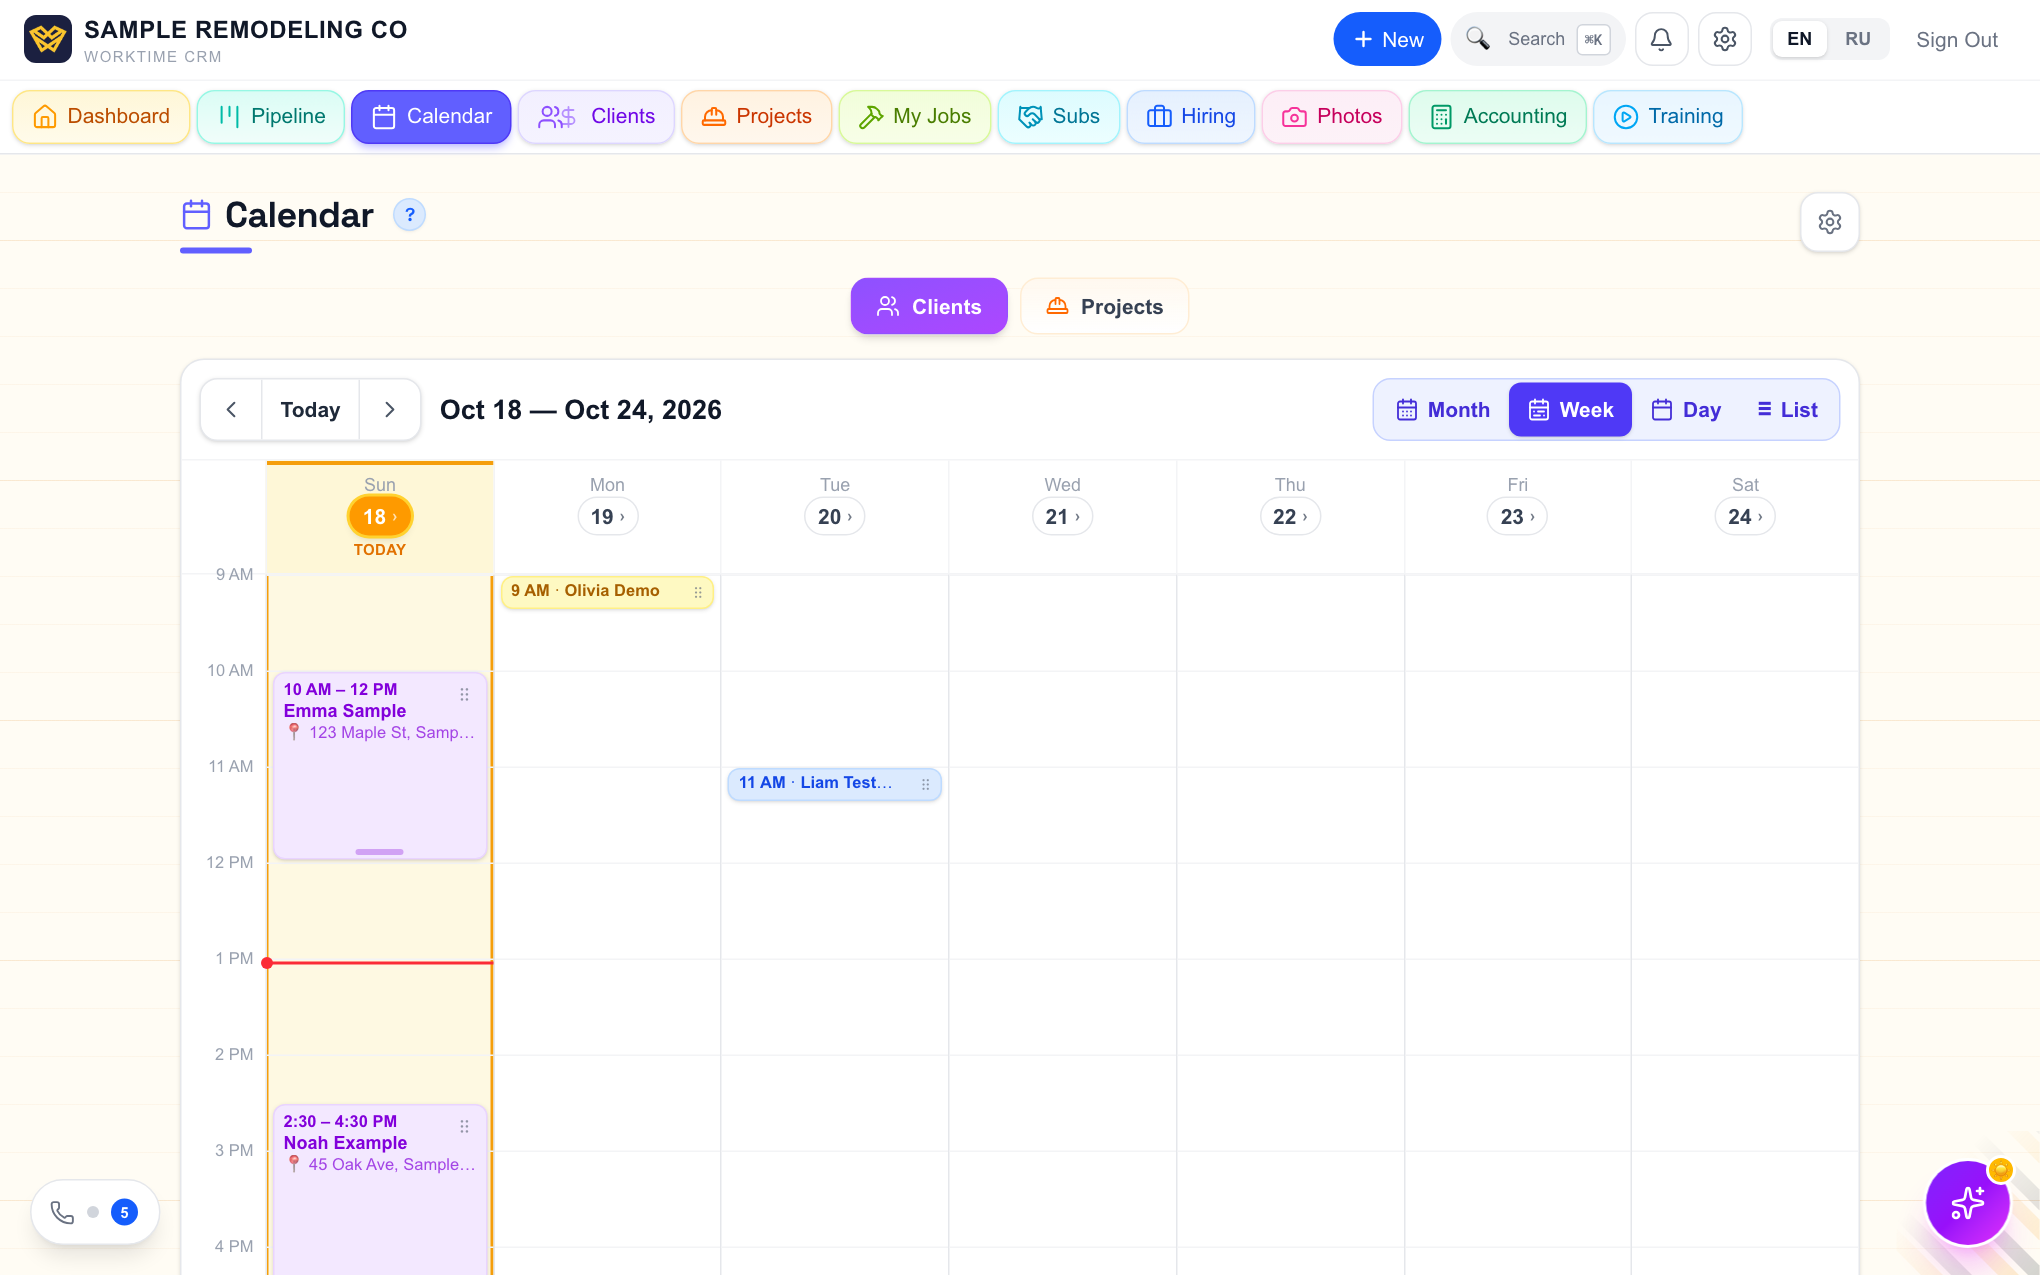Switch to Day view
The width and height of the screenshot is (2040, 1275).
[x=1686, y=410]
